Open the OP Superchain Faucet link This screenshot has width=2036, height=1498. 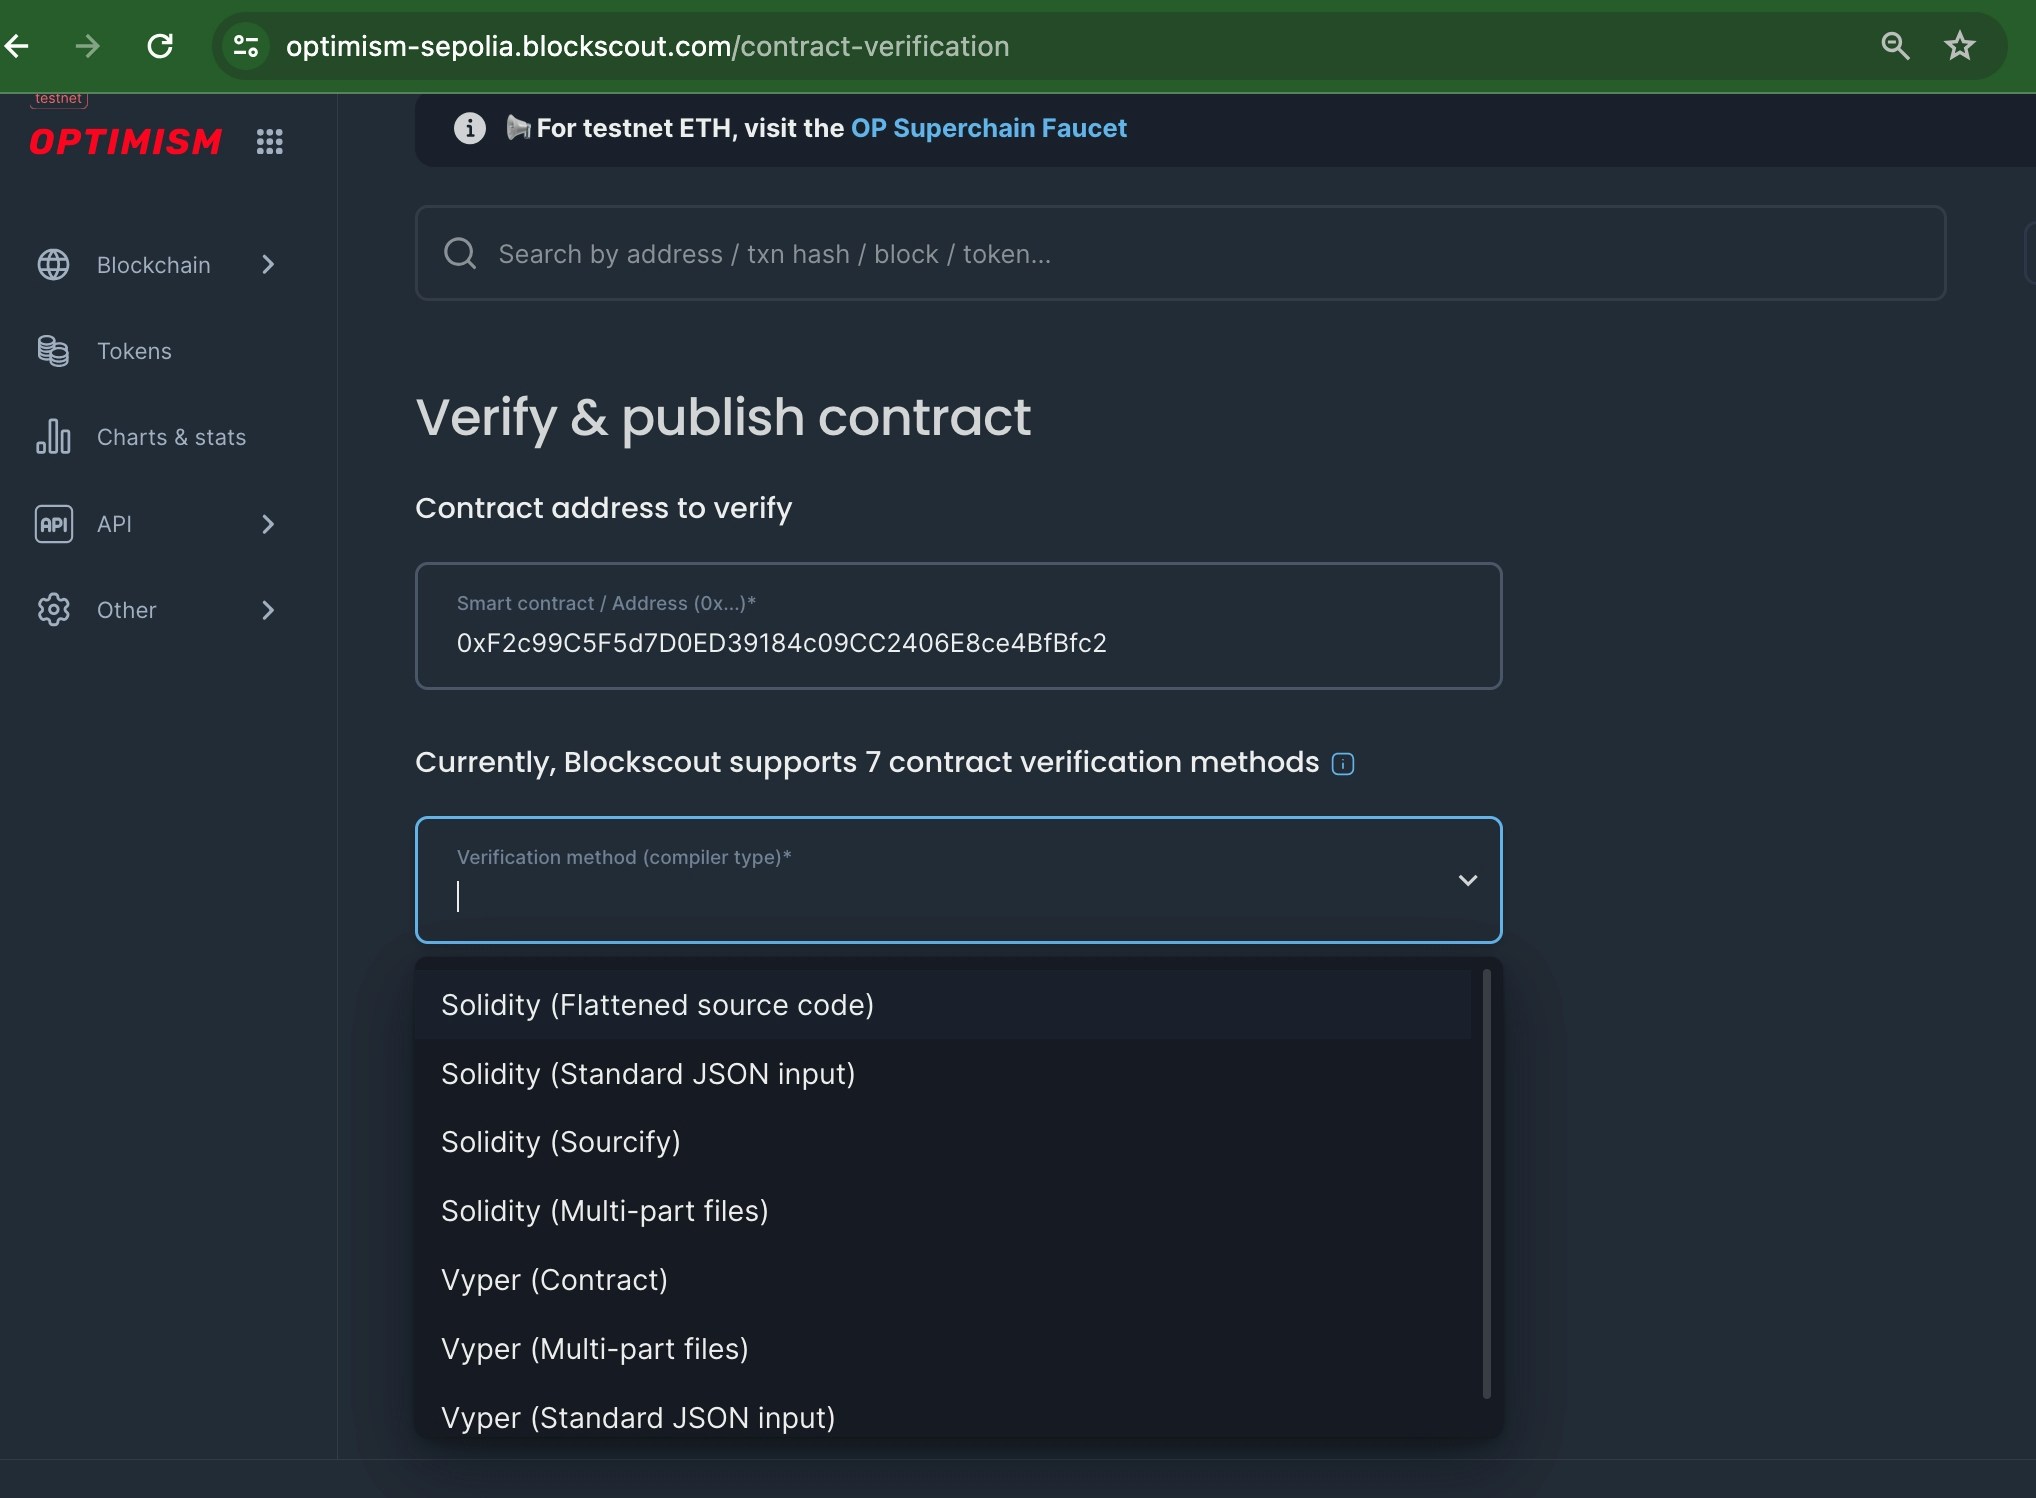click(x=988, y=128)
